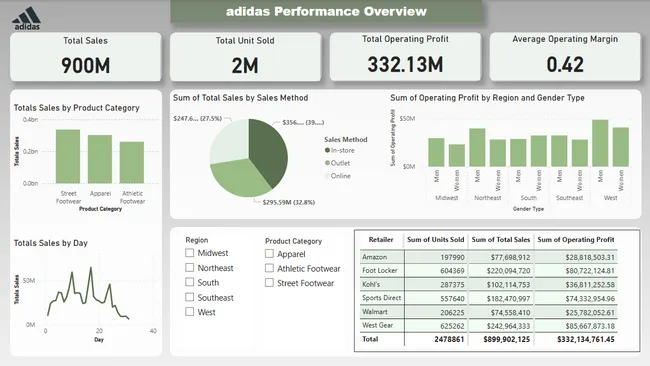Click the In-store legend color dot
The width and height of the screenshot is (650, 366).
point(327,150)
